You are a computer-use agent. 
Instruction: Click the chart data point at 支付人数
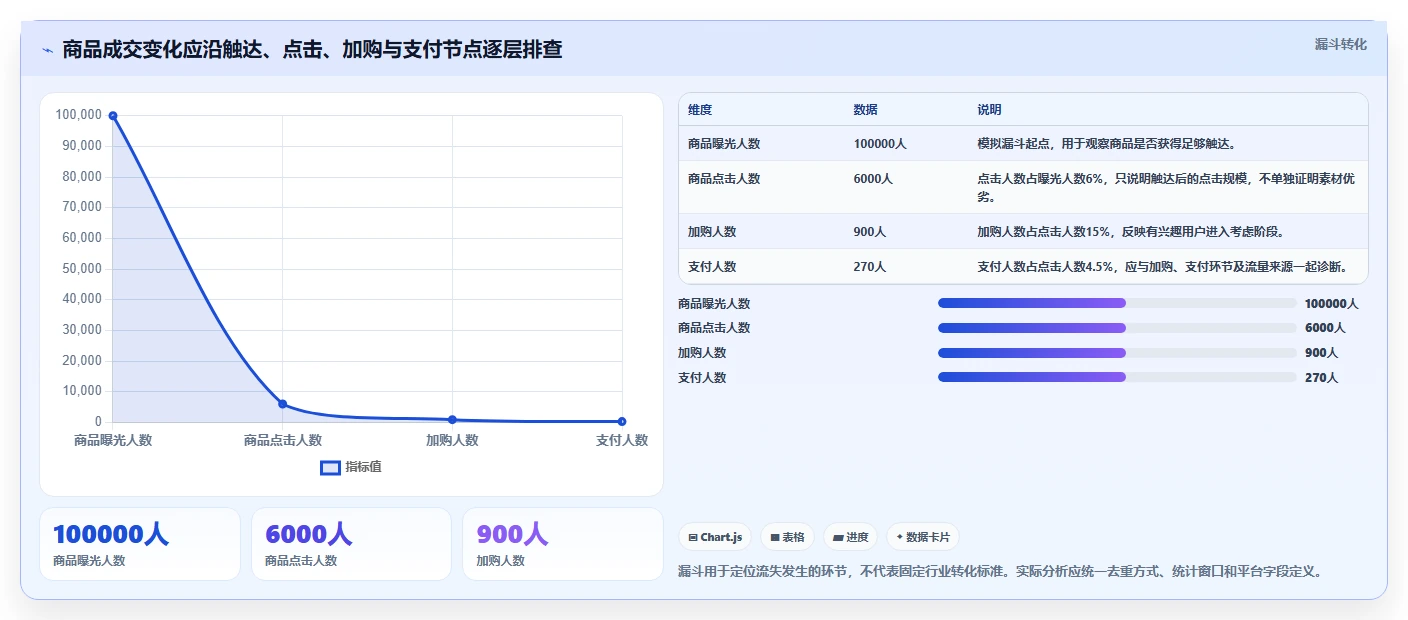tap(622, 422)
